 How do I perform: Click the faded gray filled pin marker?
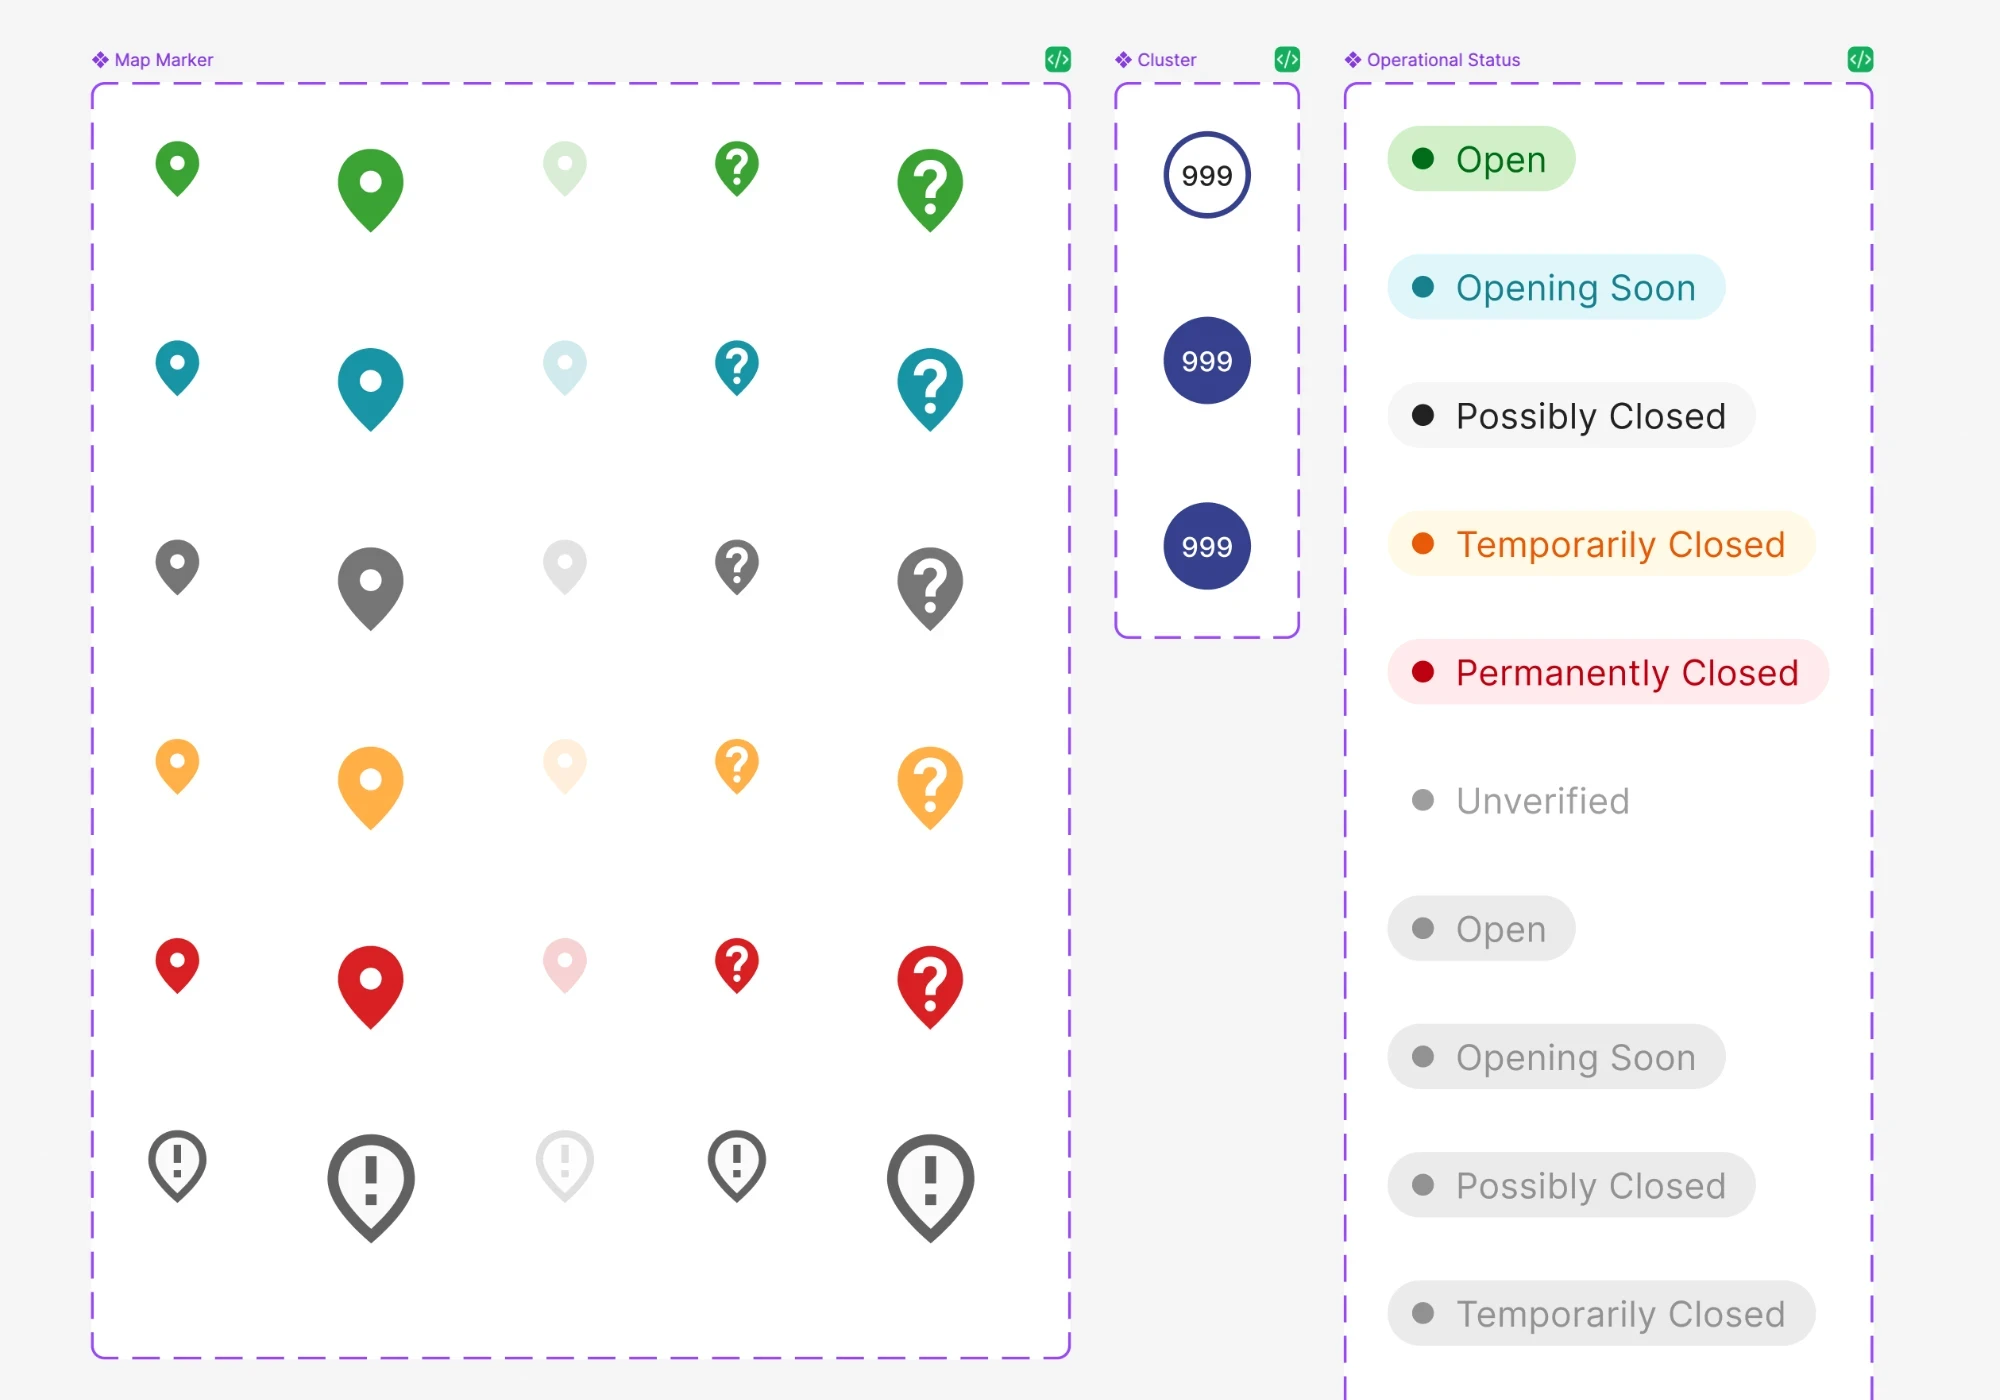[x=565, y=567]
